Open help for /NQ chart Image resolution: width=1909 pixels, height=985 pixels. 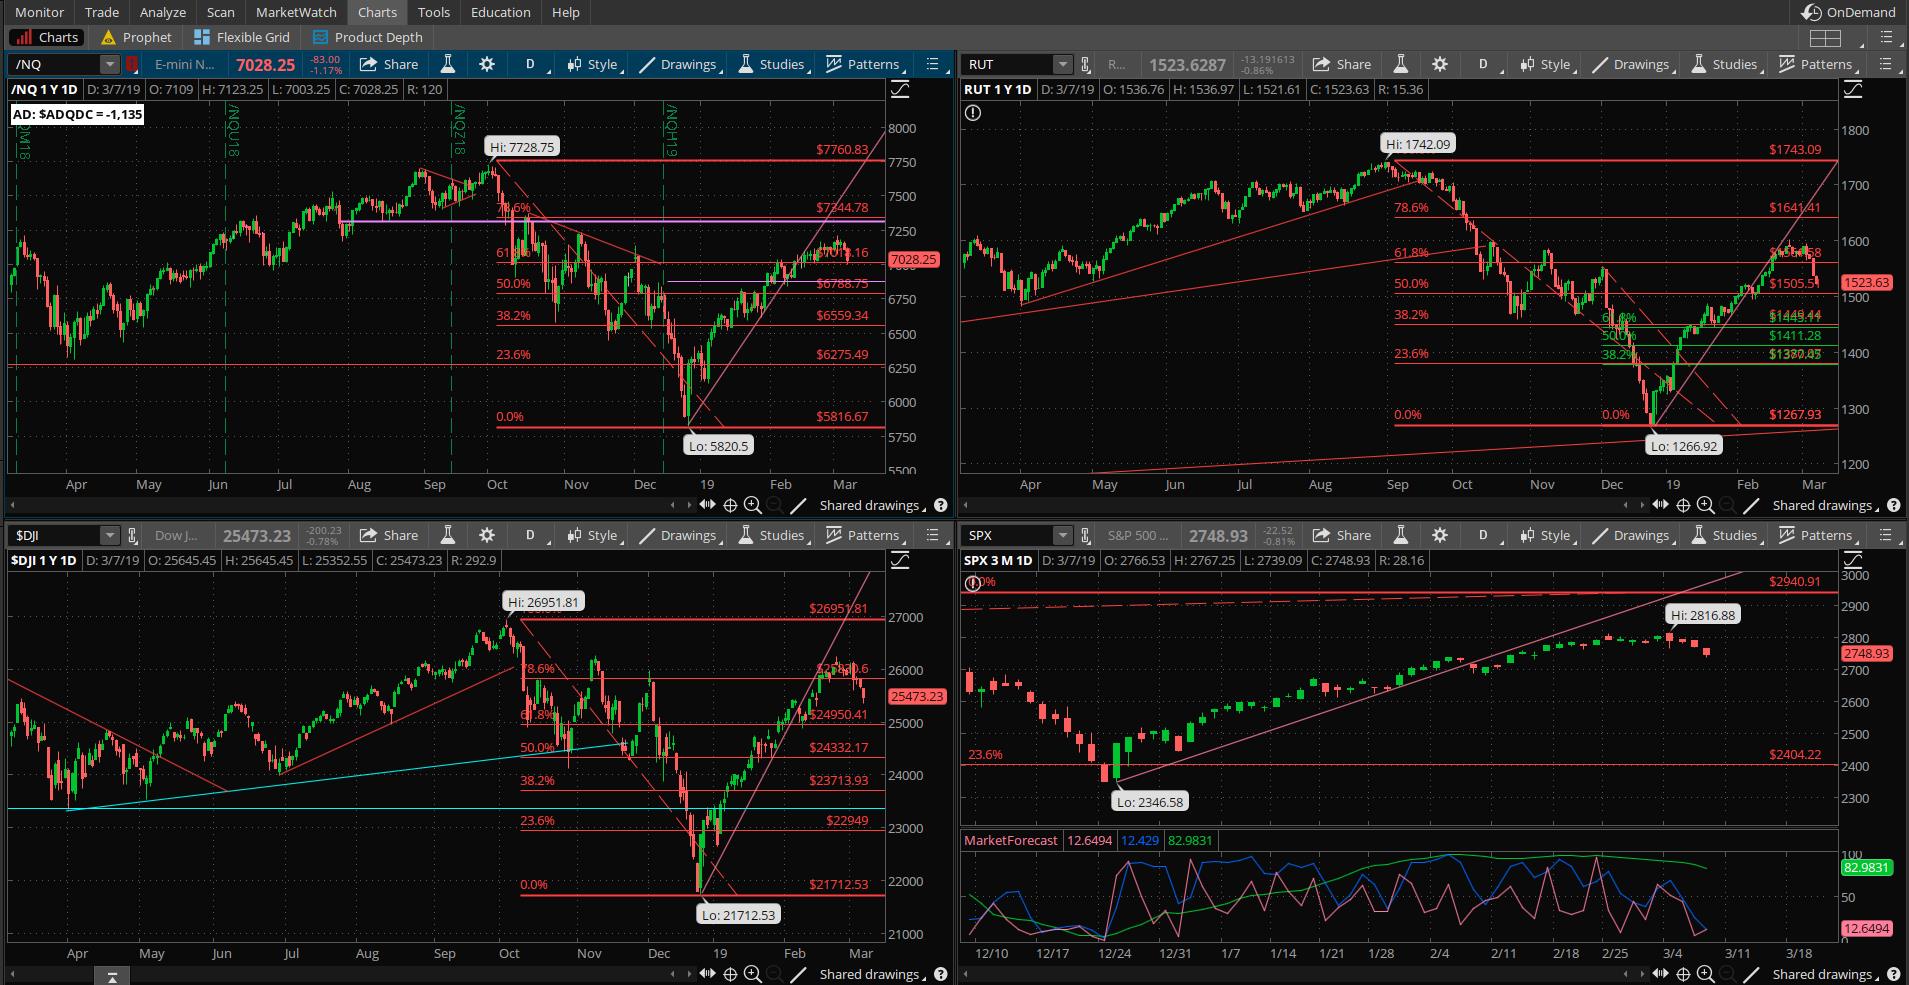(941, 505)
